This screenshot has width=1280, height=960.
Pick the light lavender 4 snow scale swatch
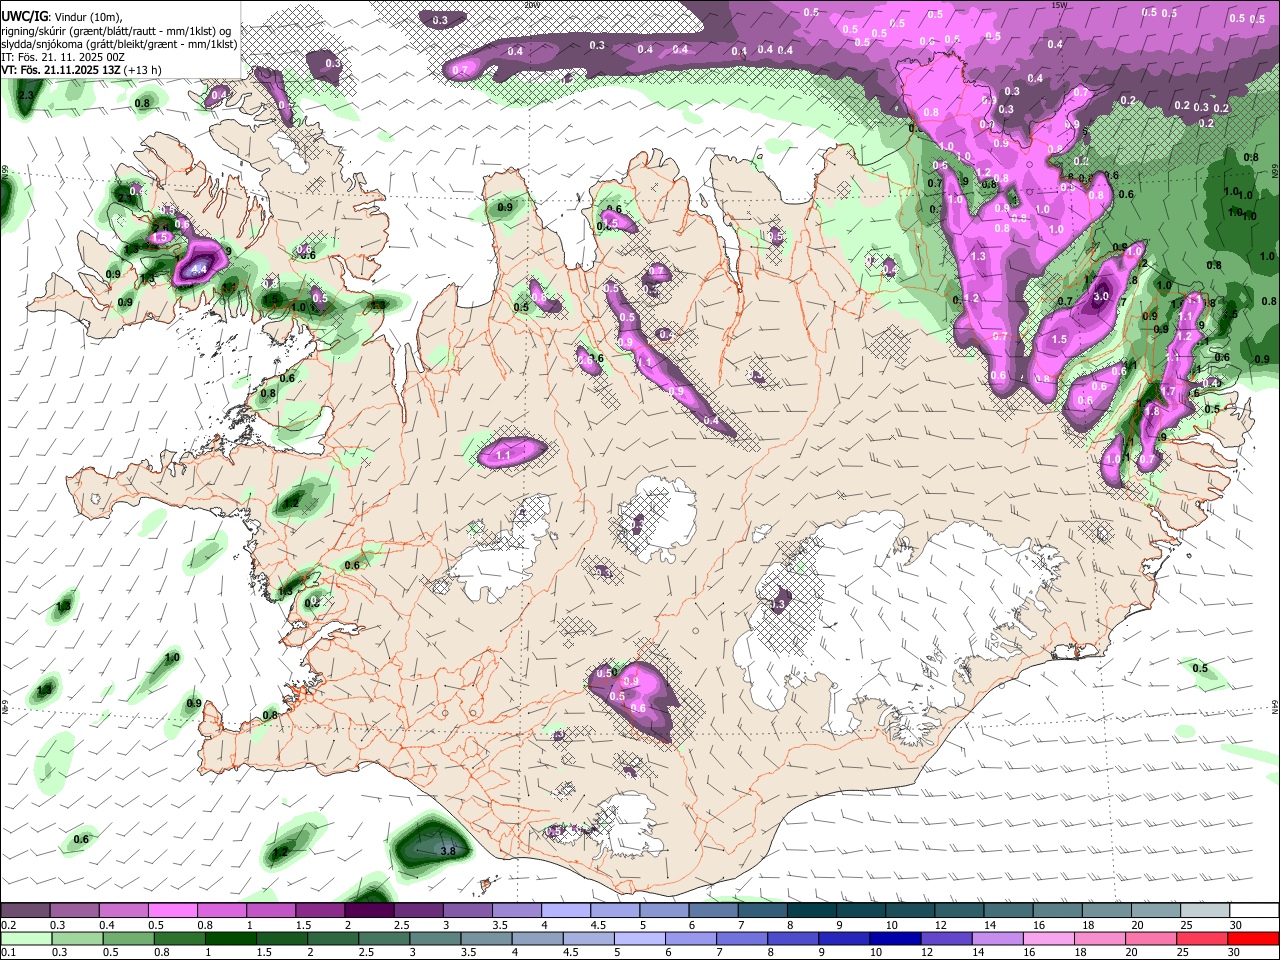pos(564,911)
